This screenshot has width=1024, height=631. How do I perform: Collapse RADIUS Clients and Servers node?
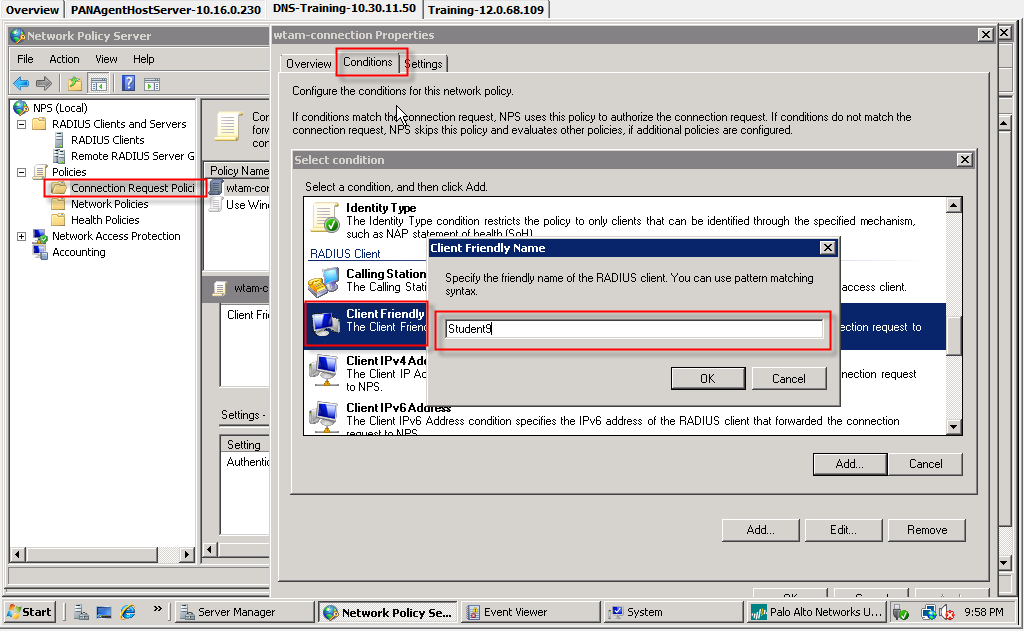(21, 124)
